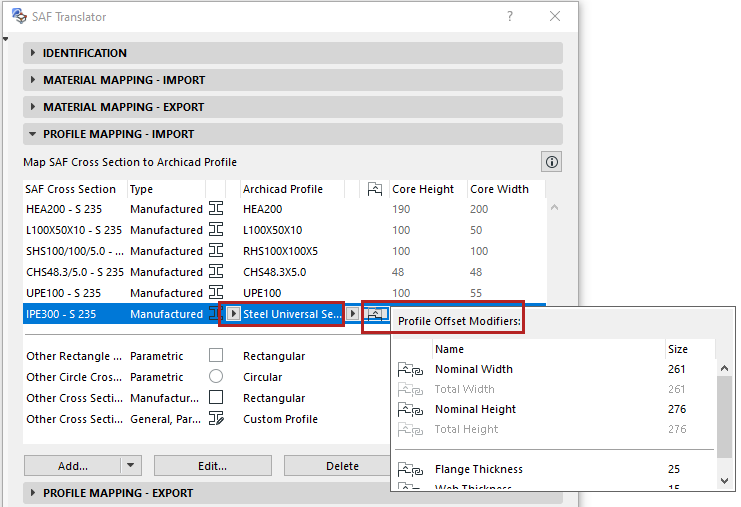Select the Nominal Width name
Viewport: 741px width, 507px height.
pyautogui.click(x=474, y=369)
